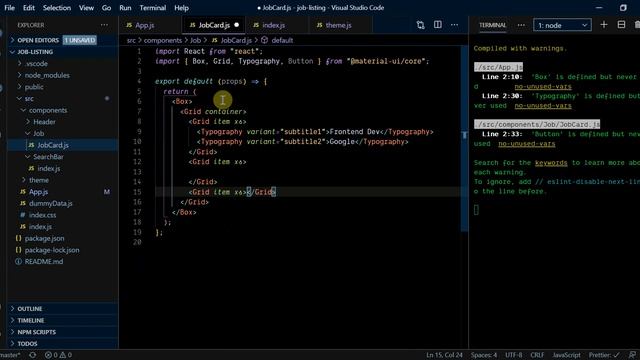Open README.md file

(x=44, y=262)
